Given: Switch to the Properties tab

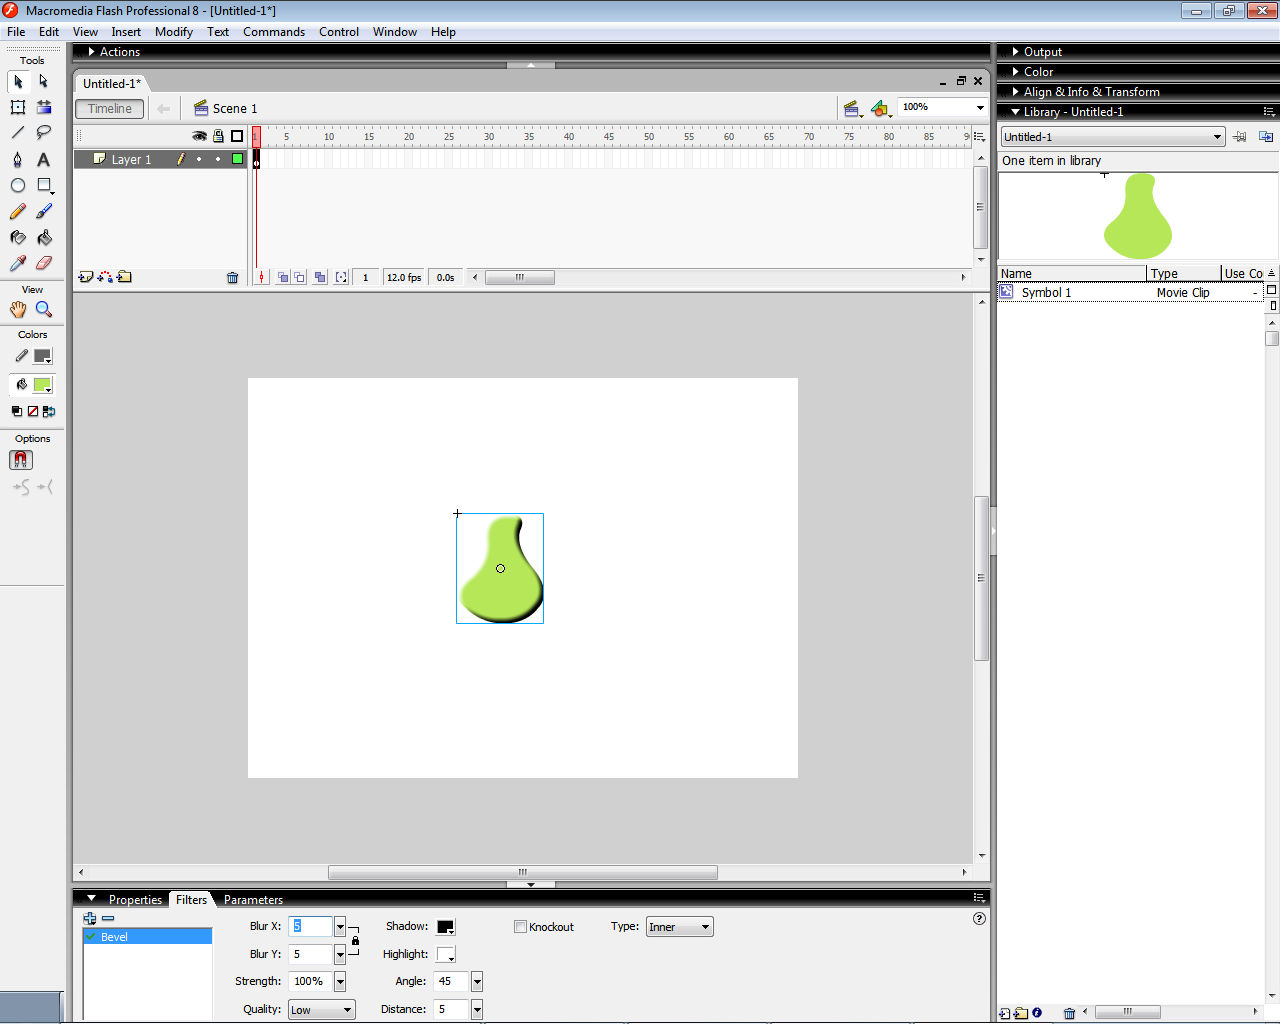Looking at the screenshot, I should pyautogui.click(x=135, y=900).
